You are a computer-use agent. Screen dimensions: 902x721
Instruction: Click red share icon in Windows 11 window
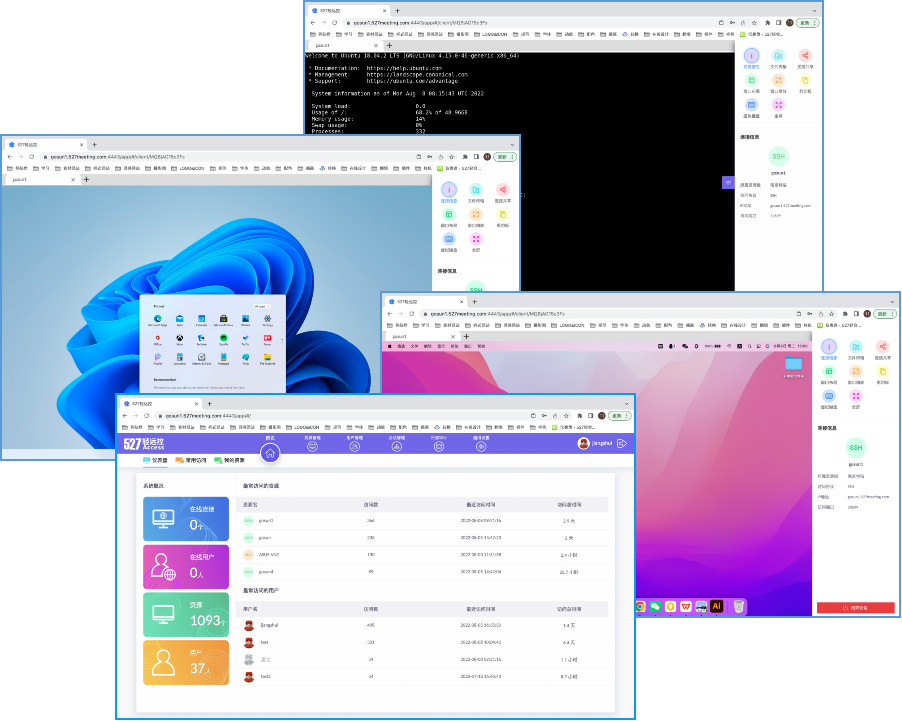pyautogui.click(x=503, y=190)
